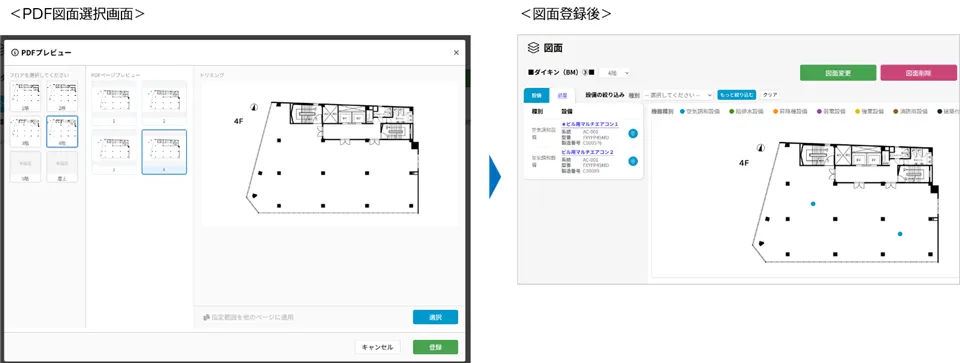Click the 空気調和設備 blue legend dot
Viewport: 960px width, 363px height.
pos(683,112)
